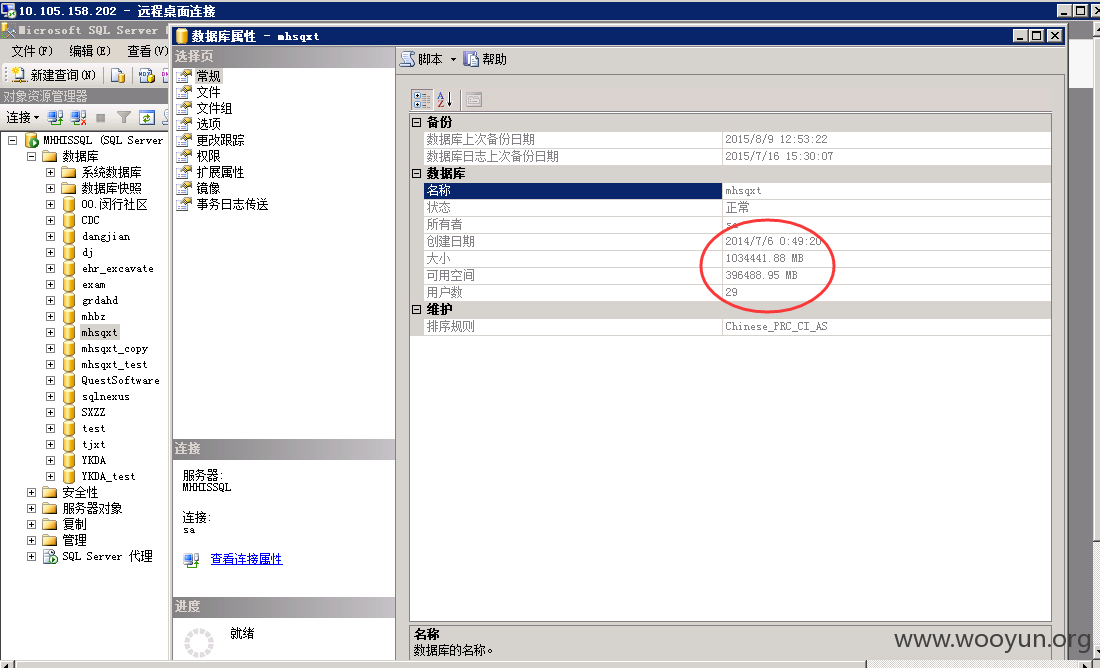This screenshot has height=668, width=1100.
Task: Click the filter funnel icon in Object Explorer
Action: point(124,117)
